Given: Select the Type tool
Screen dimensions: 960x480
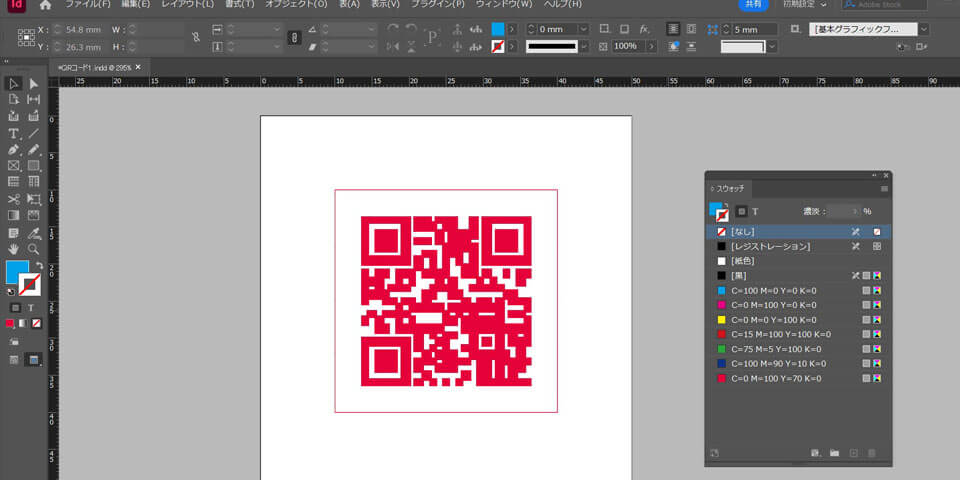Looking at the screenshot, I should (x=14, y=132).
